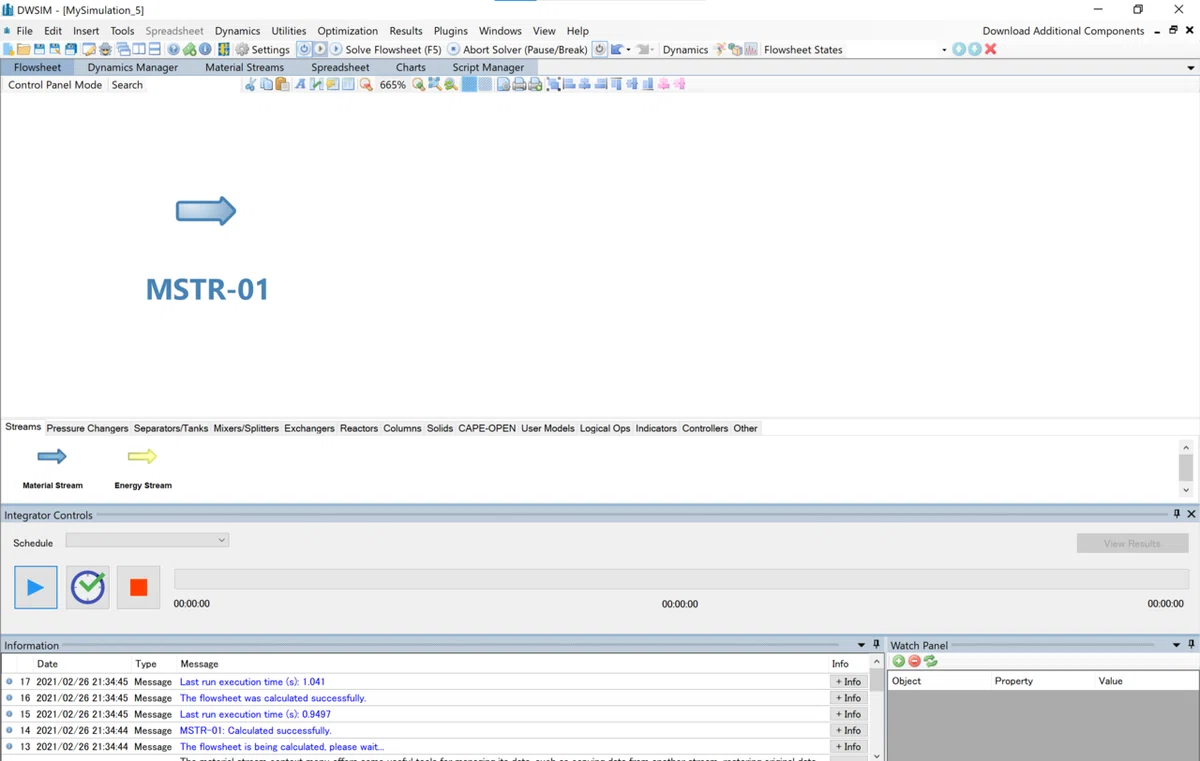
Task: Open the undo history dropdown arrow
Action: 628,50
